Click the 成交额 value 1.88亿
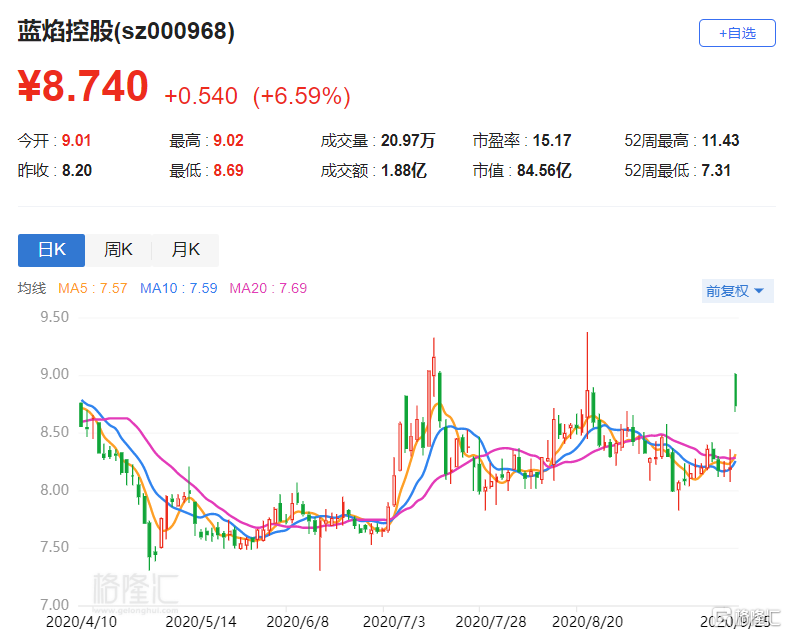 click(x=404, y=171)
